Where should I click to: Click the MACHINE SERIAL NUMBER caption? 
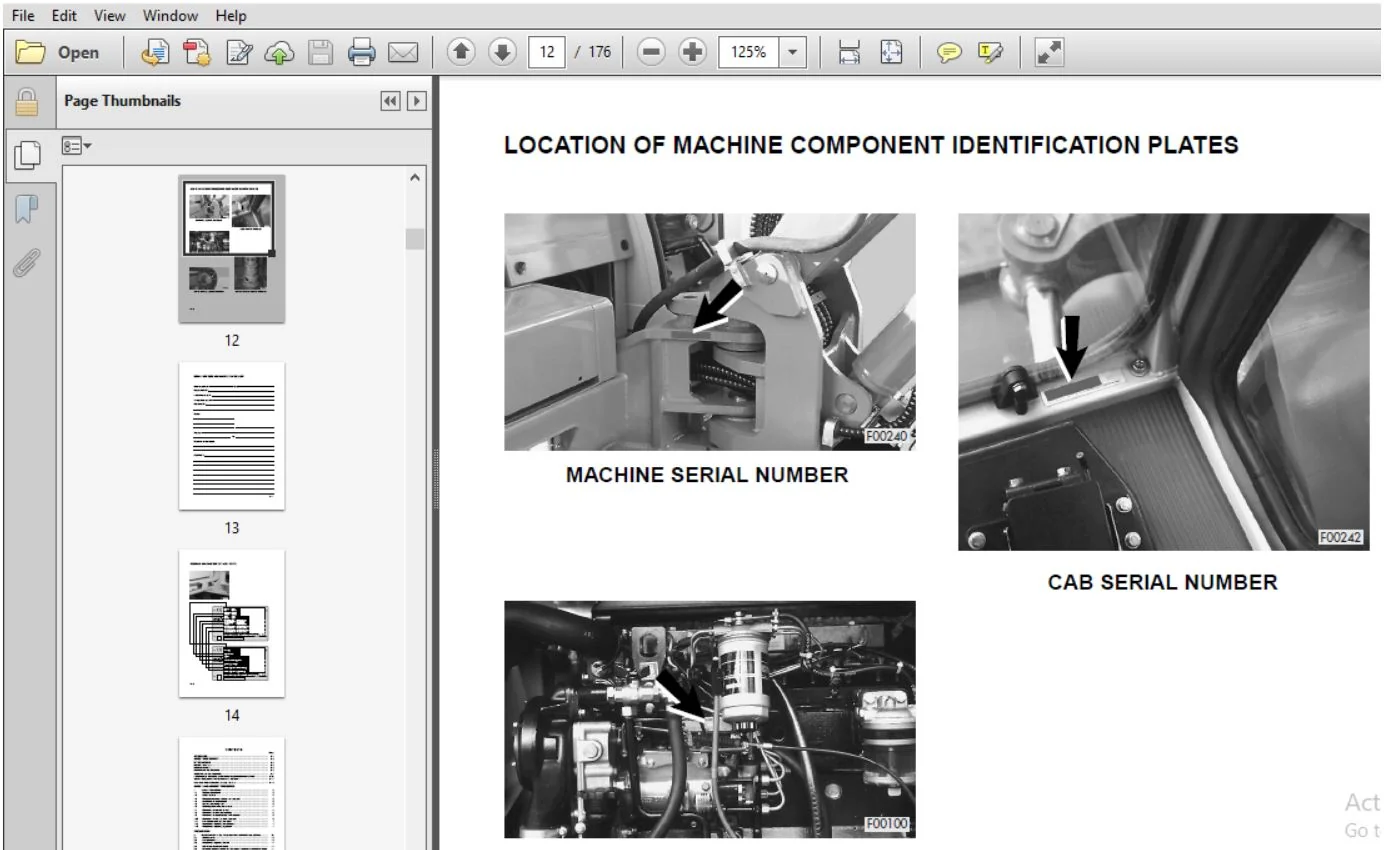pyautogui.click(x=707, y=475)
